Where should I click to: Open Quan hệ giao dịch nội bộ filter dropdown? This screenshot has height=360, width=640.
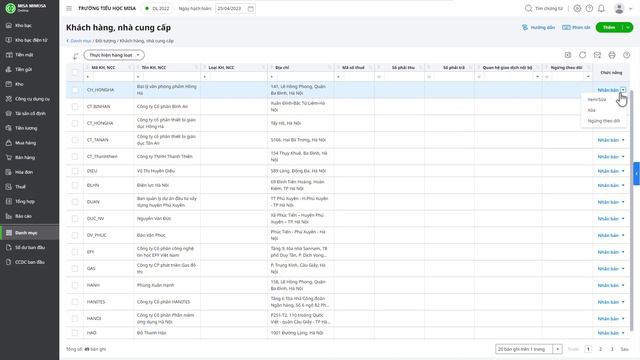pos(537,77)
